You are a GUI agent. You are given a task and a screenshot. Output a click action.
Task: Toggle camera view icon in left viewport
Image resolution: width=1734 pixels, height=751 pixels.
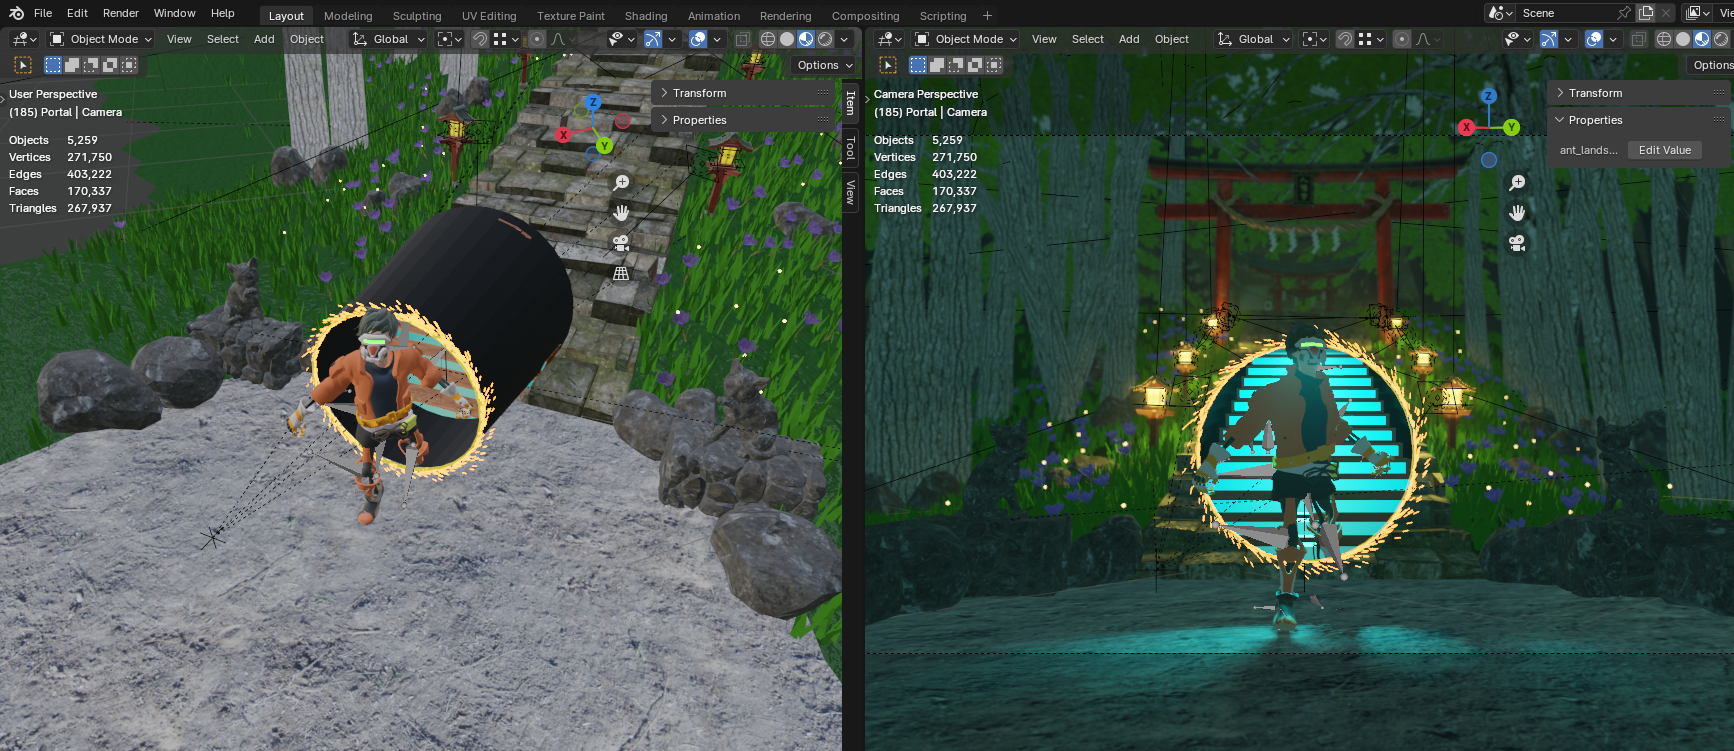click(x=621, y=243)
